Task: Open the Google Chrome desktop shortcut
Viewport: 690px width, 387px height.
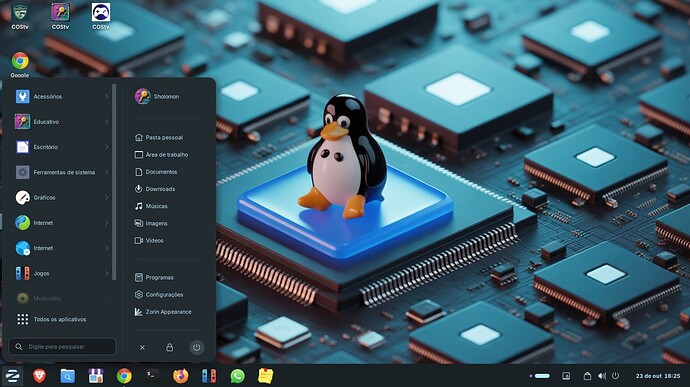Action: tap(20, 64)
